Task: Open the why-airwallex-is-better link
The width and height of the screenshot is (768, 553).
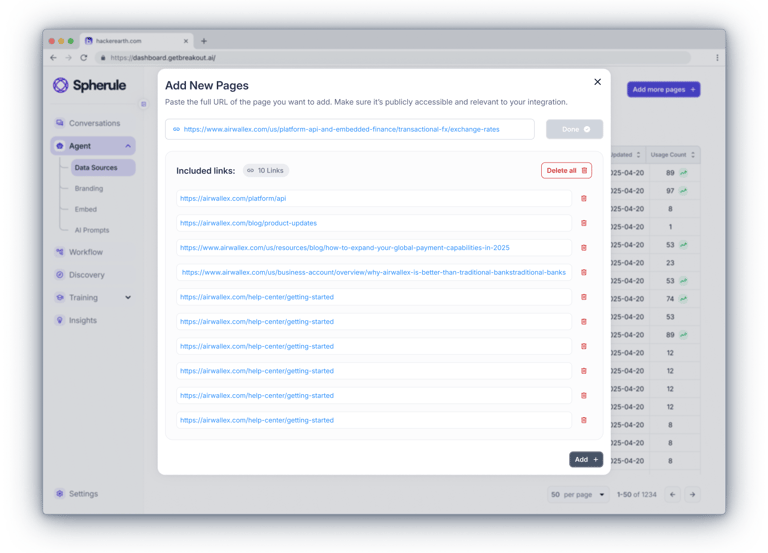Action: point(374,272)
